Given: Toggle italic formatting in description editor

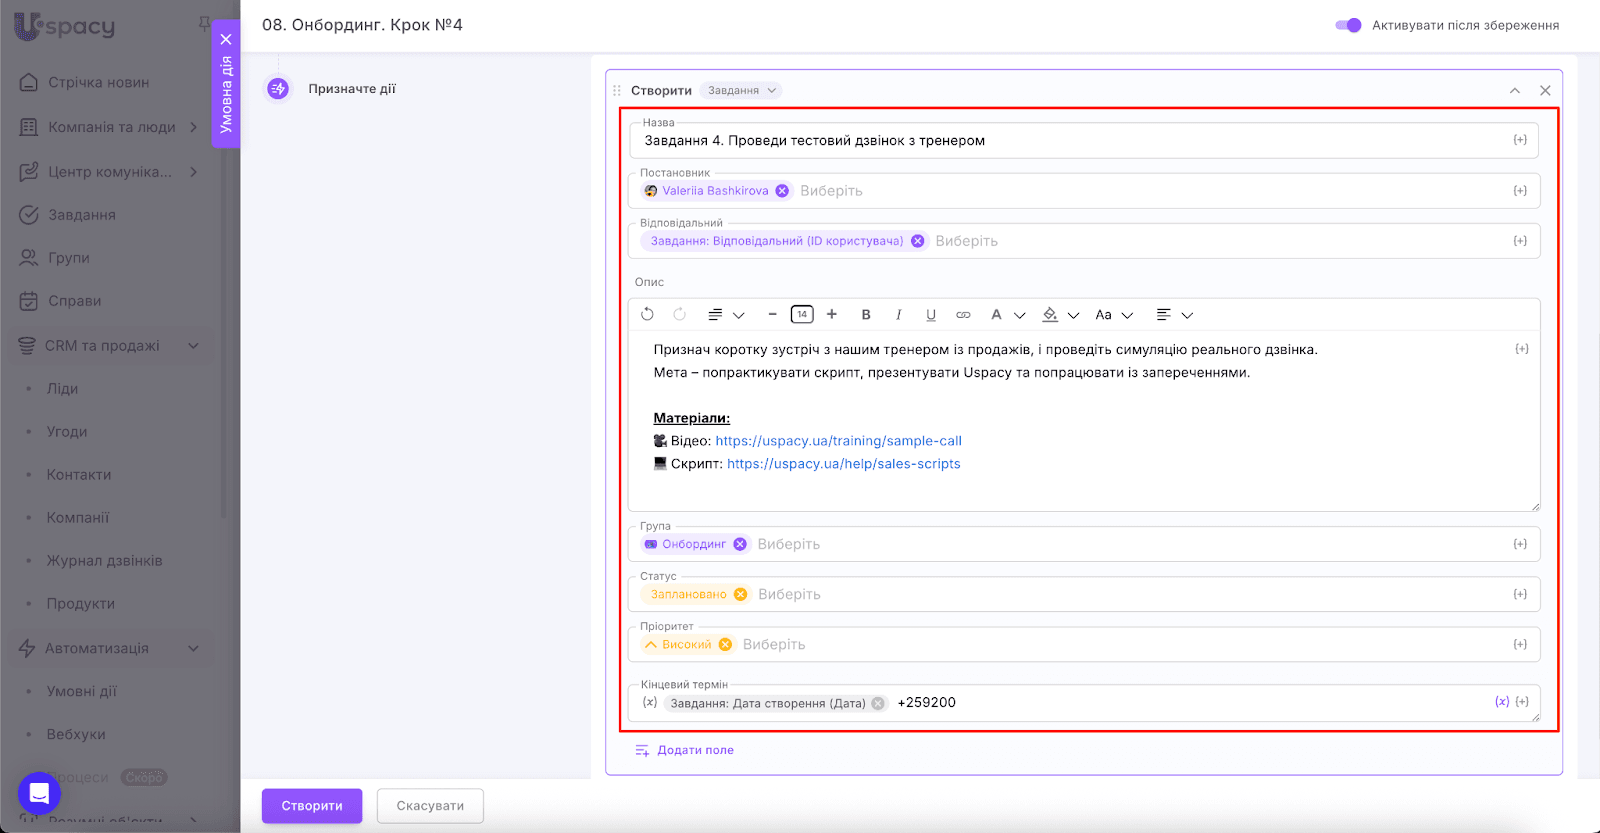Looking at the screenshot, I should (898, 314).
